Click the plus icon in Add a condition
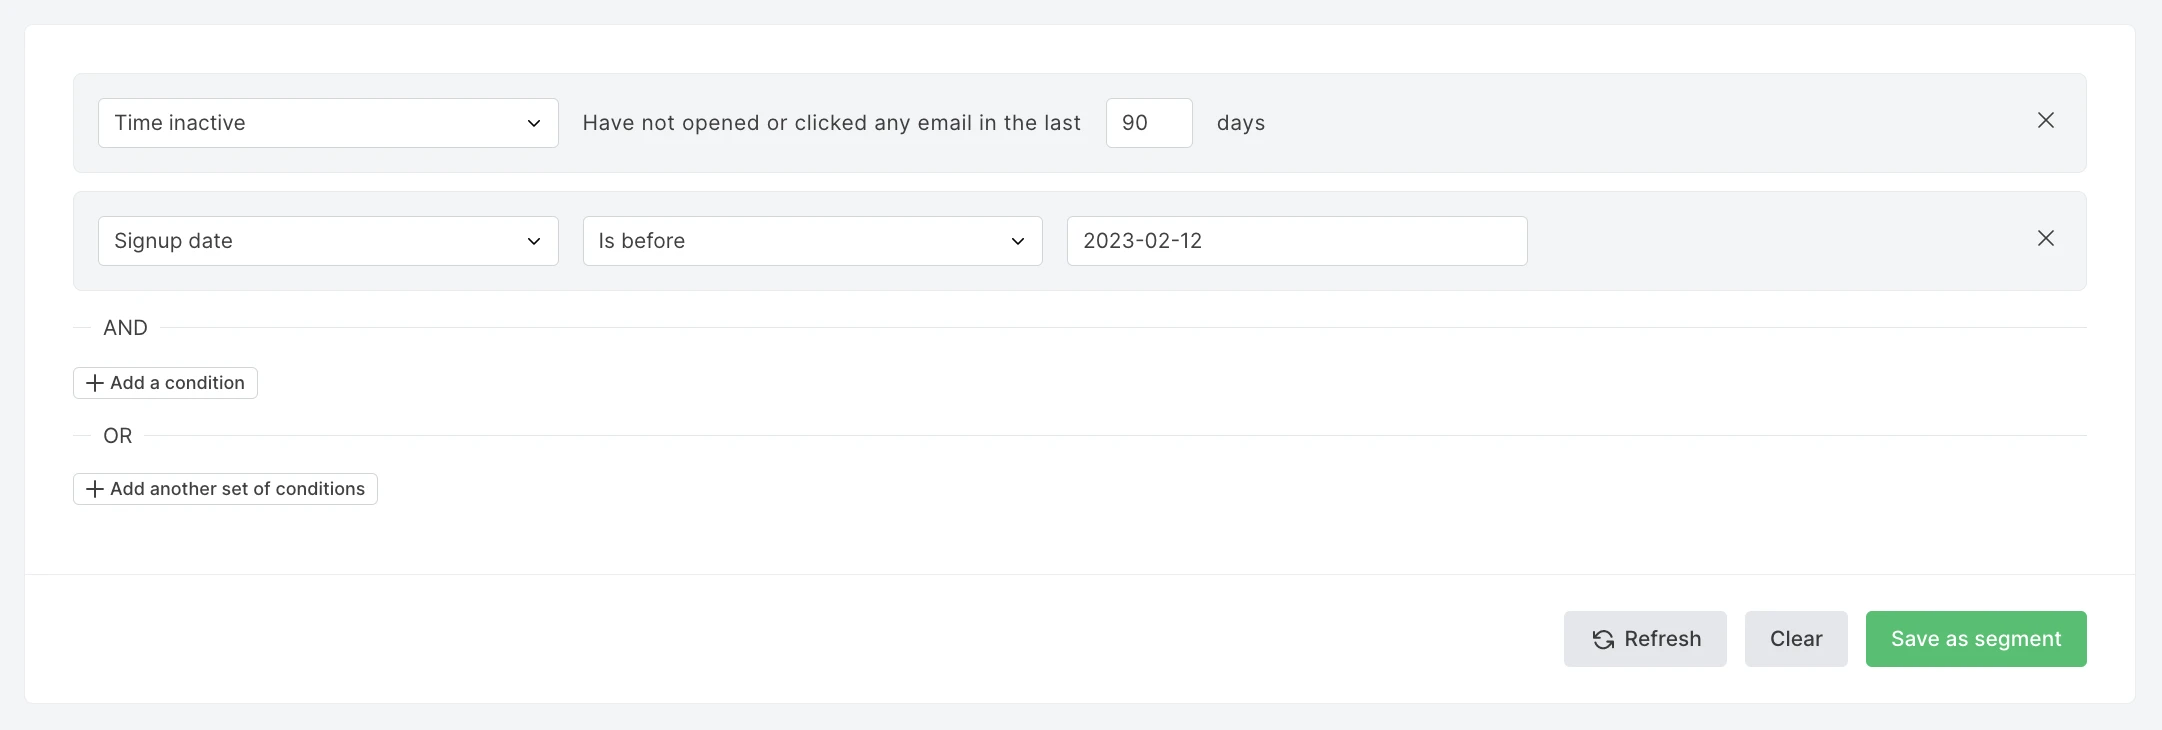Image resolution: width=2162 pixels, height=730 pixels. coord(95,383)
